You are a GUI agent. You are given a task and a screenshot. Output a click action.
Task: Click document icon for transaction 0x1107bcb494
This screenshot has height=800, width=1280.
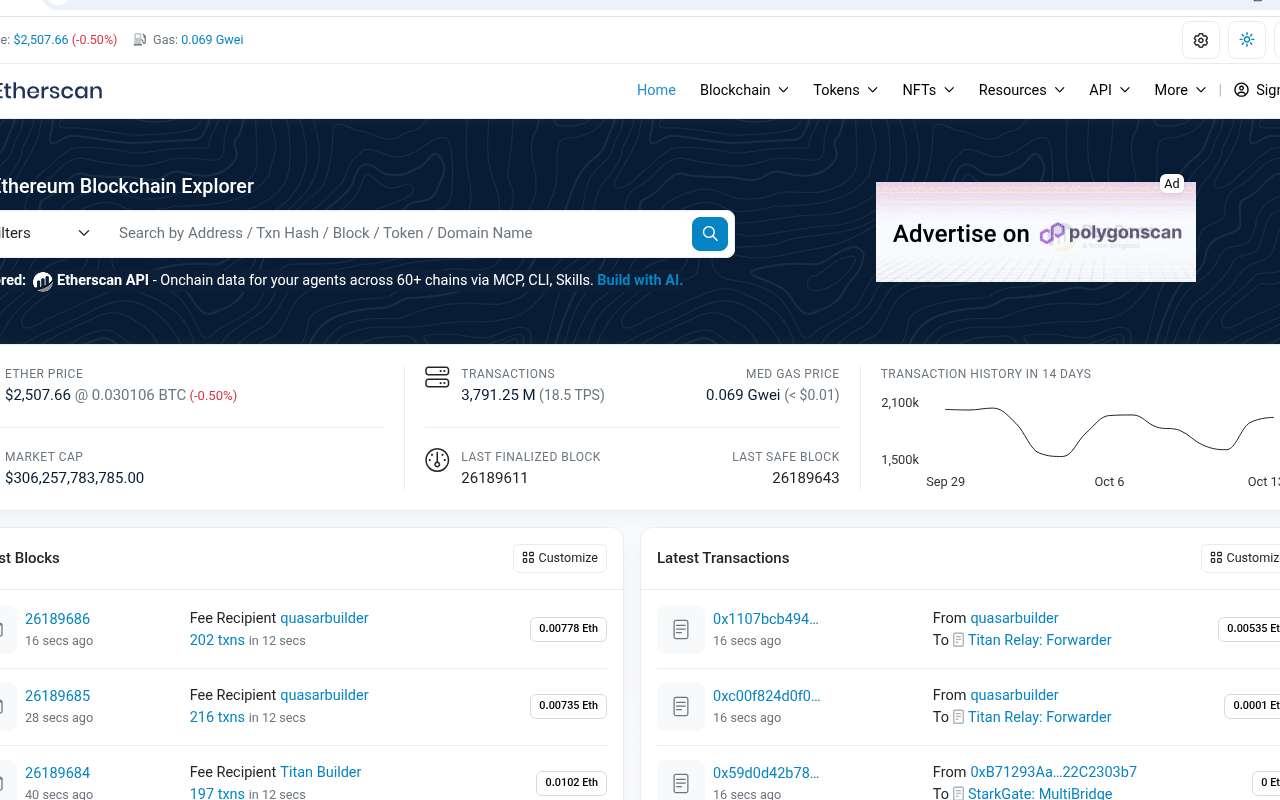click(x=681, y=629)
